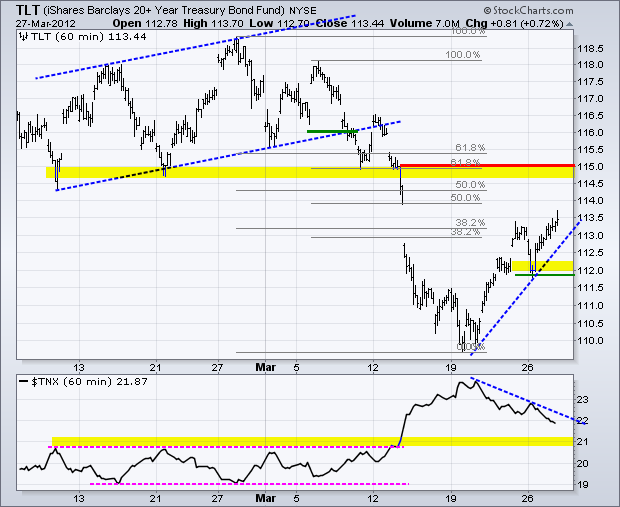Click the Chg +0.81 (+0.72%) value
The image size is (620, 507).
click(514, 23)
